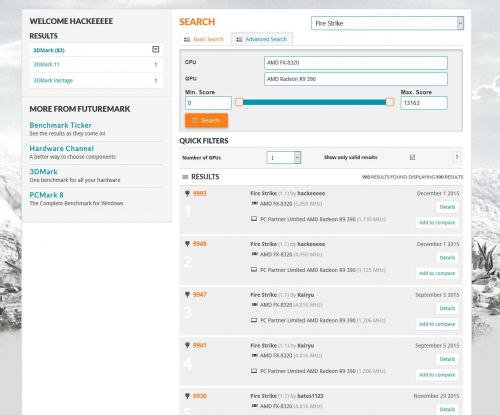Click the minimum score slider handle

239,102
